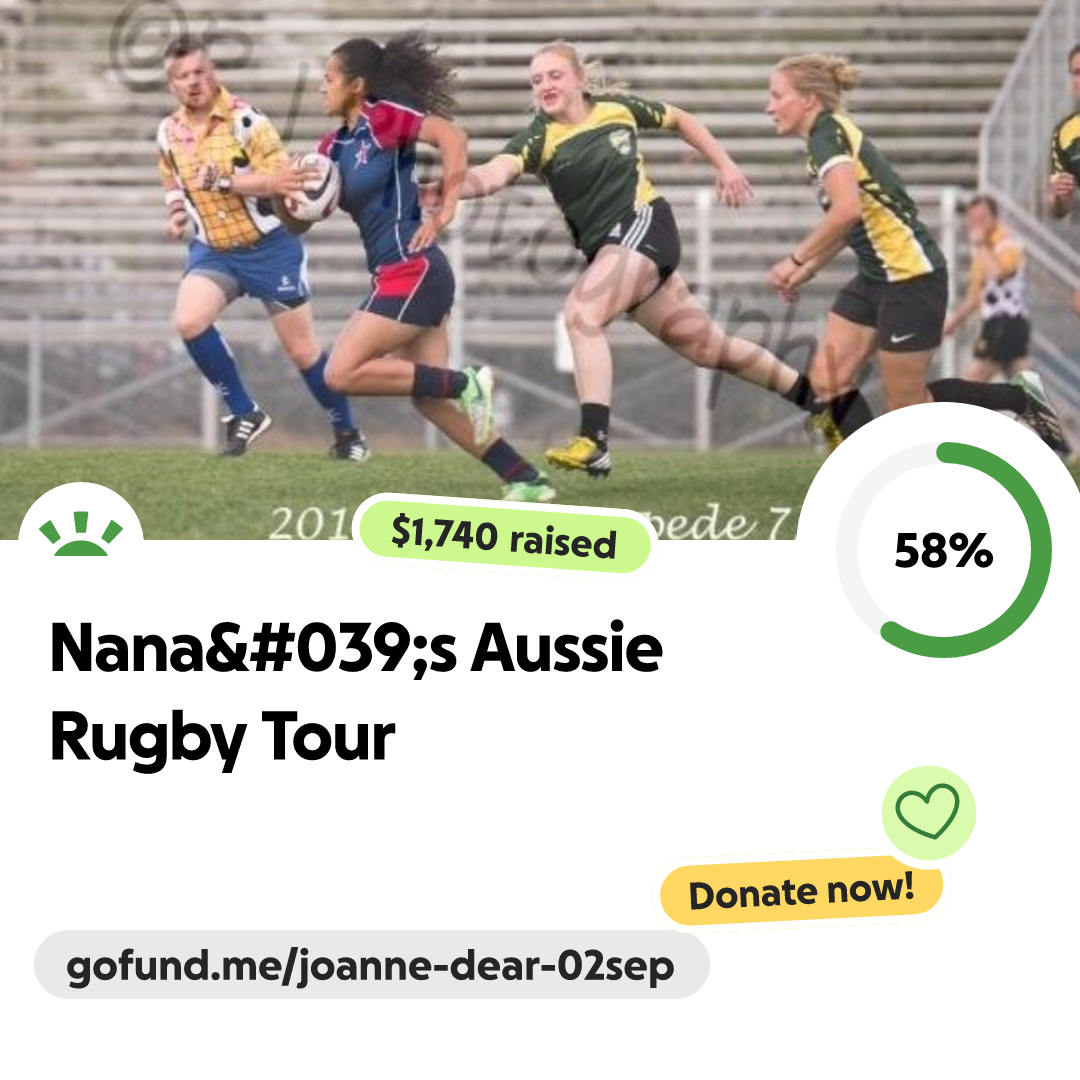Click the background player in cow-print top
Image resolution: width=1080 pixels, height=1080 pixels.
point(992,289)
